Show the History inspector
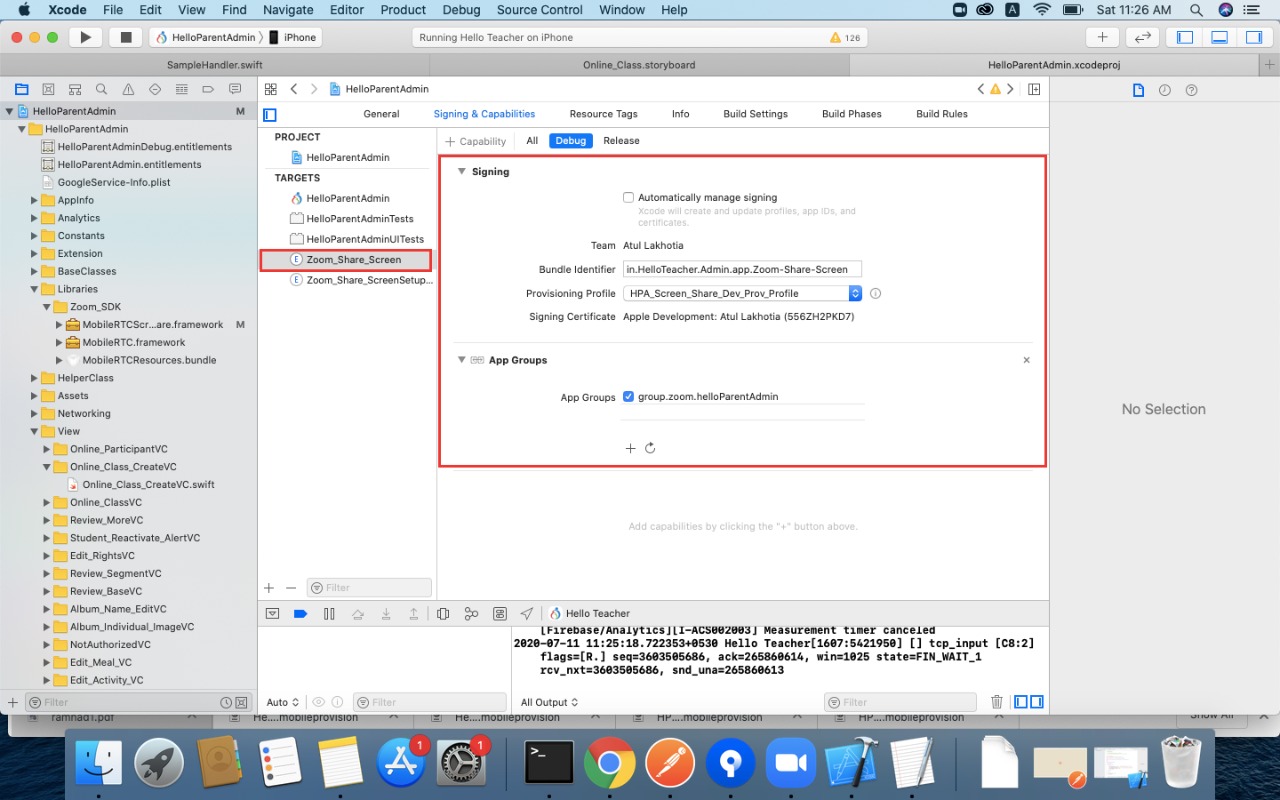The width and height of the screenshot is (1280, 800). click(x=1165, y=90)
